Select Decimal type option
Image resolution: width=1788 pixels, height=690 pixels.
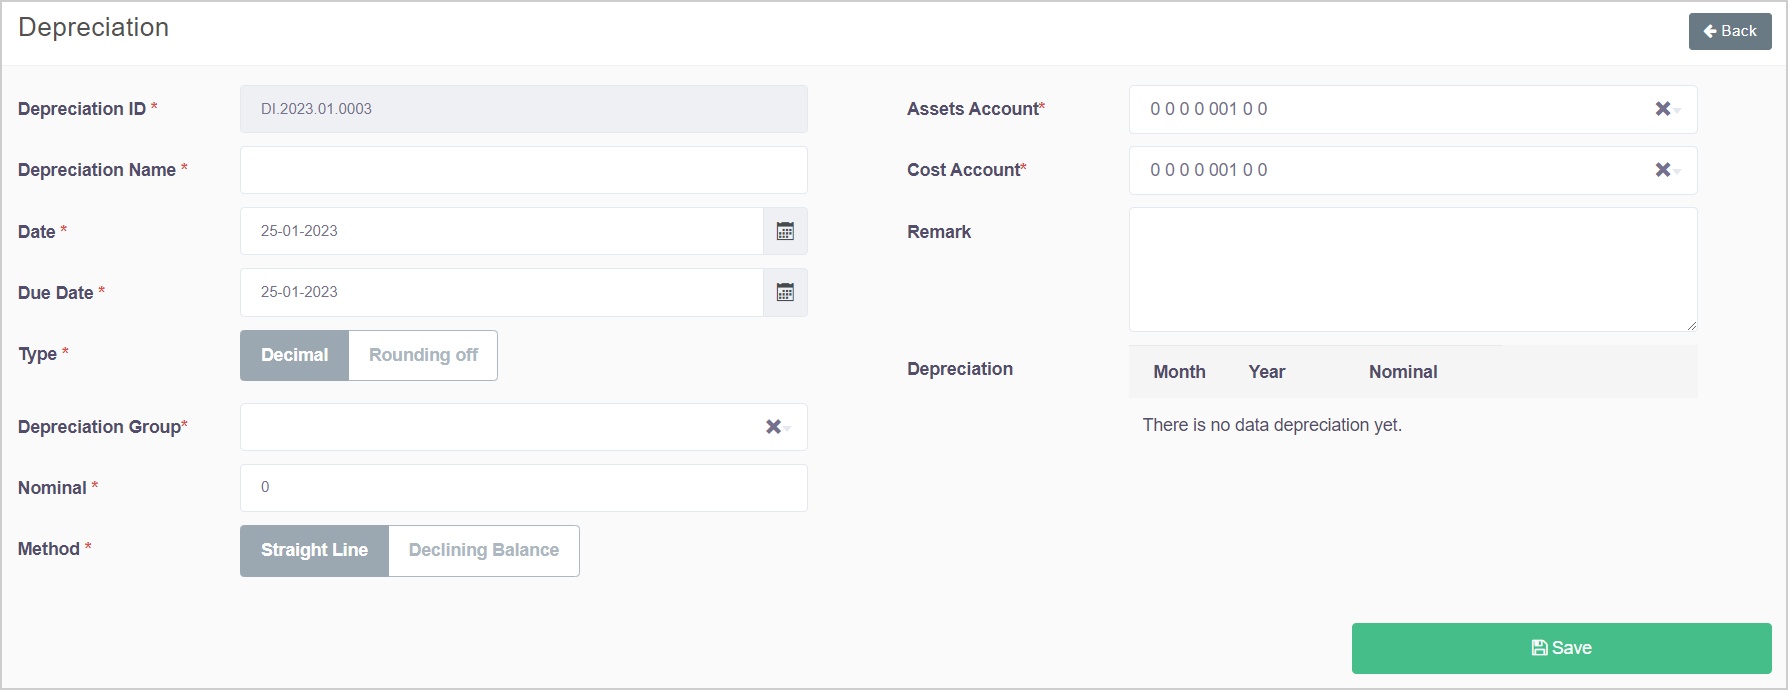tap(294, 355)
